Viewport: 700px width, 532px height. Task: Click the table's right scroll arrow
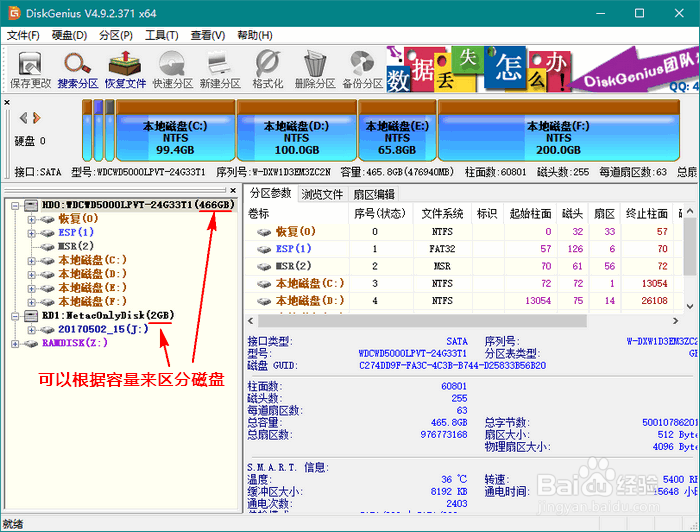coord(675,321)
